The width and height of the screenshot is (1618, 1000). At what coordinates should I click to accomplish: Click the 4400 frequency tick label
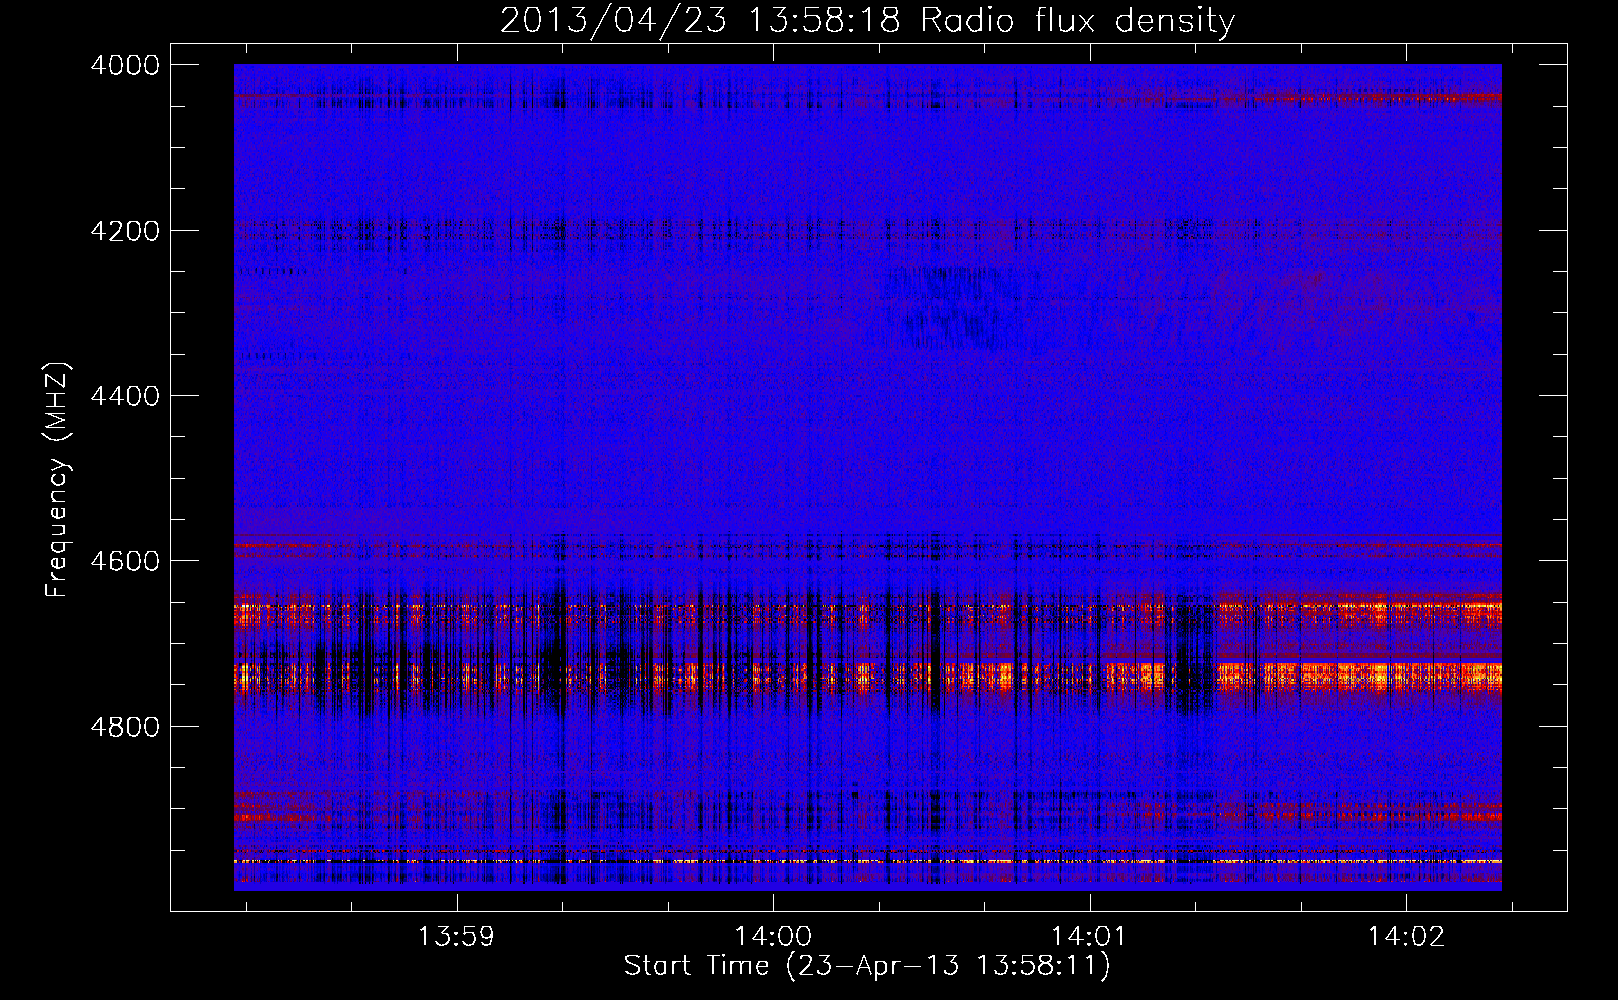click(x=125, y=396)
